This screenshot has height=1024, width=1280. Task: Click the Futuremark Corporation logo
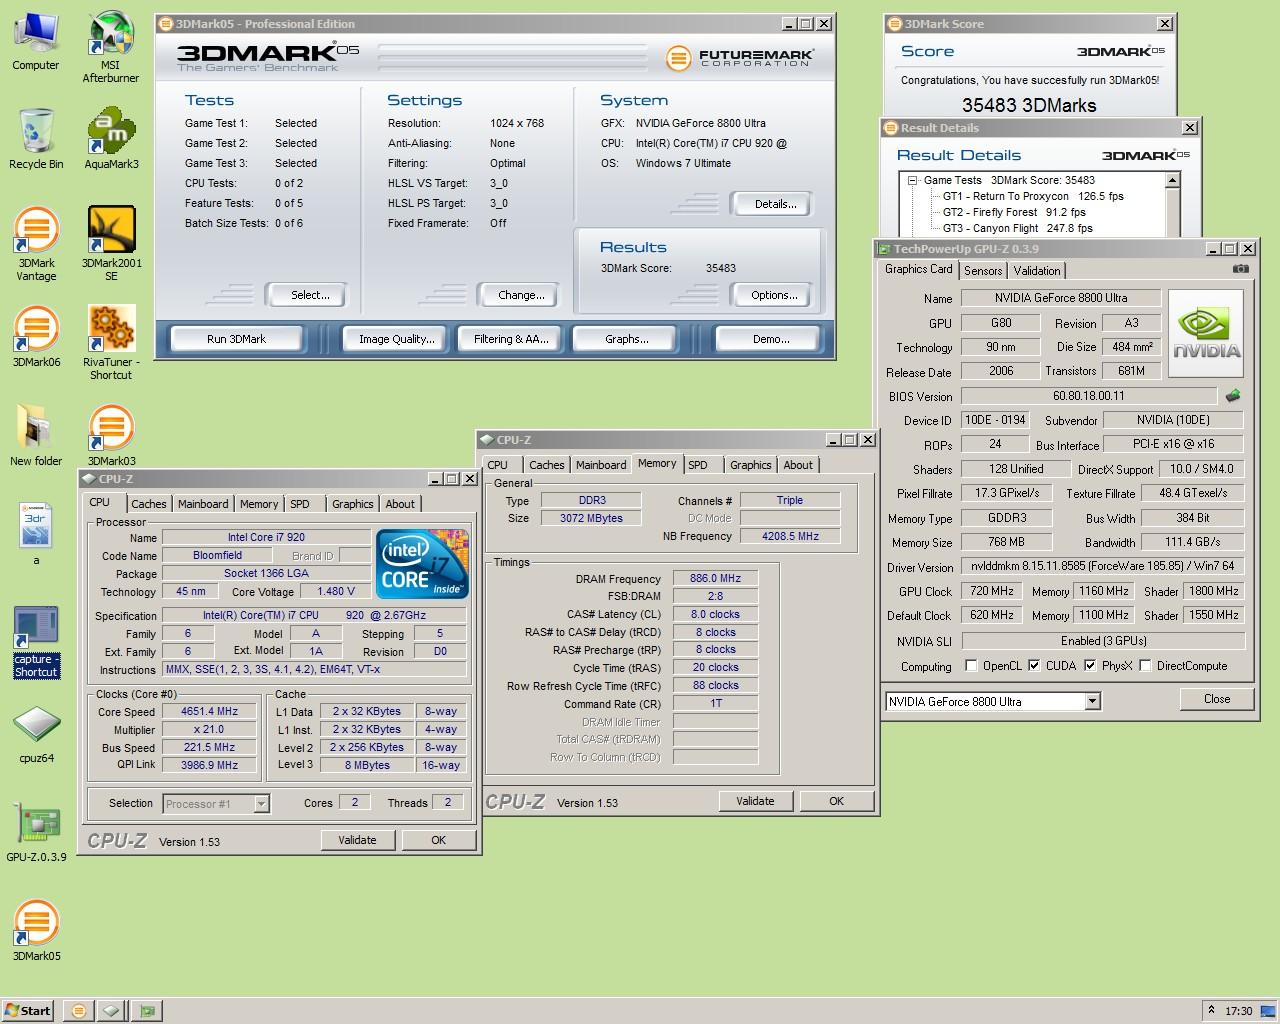point(741,58)
